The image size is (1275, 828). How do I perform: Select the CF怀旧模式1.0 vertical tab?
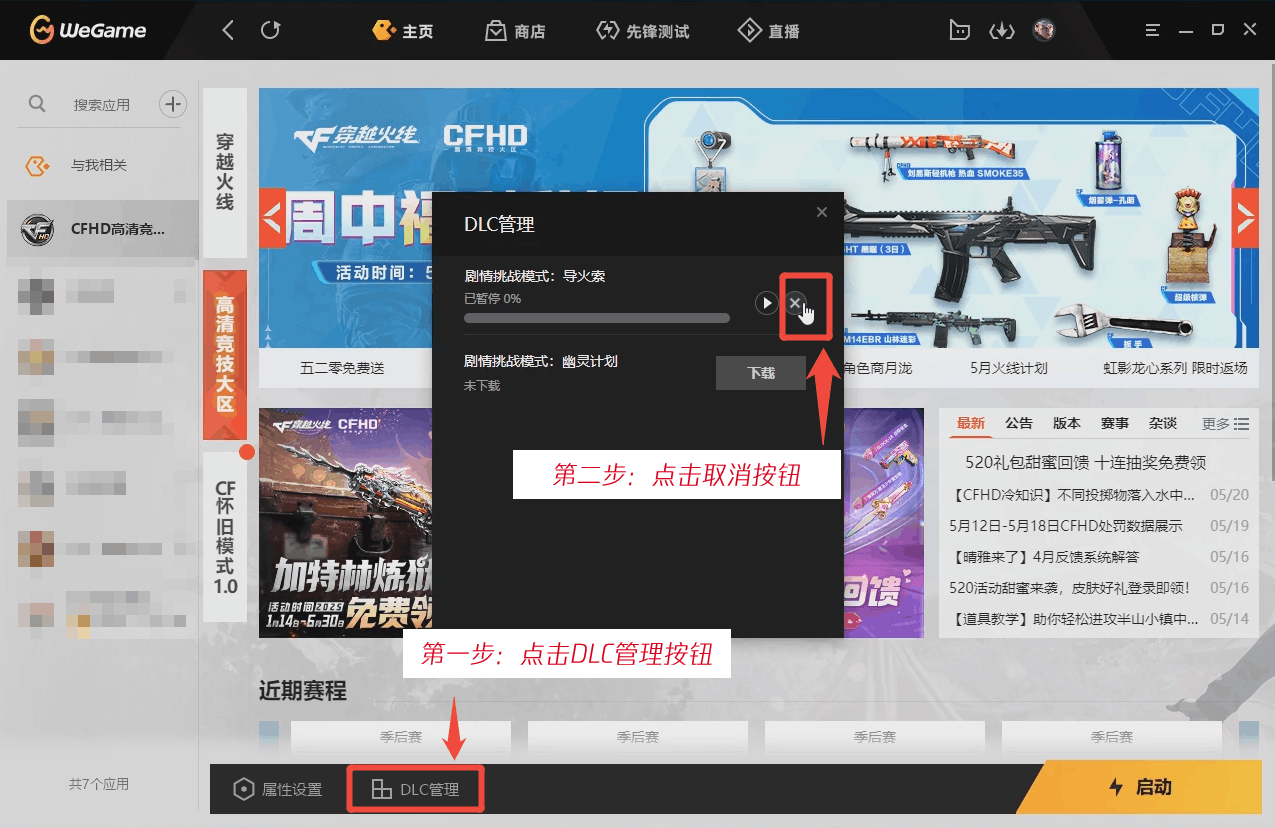225,537
